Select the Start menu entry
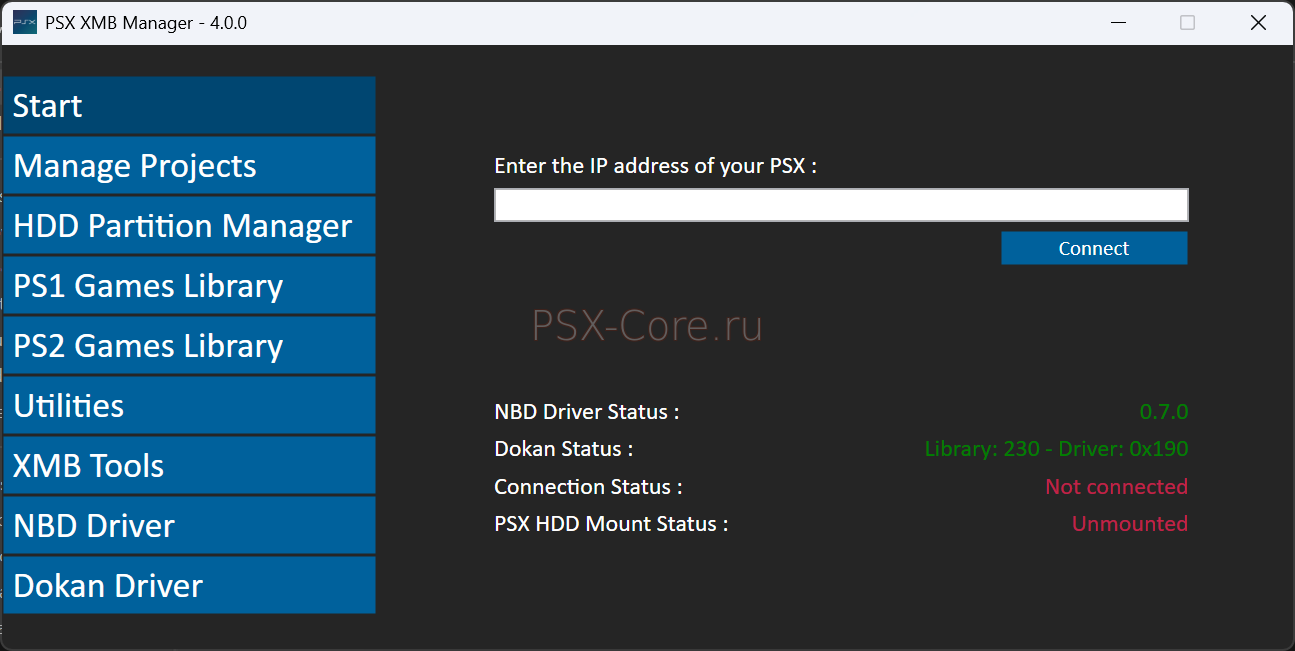Viewport: 1295px width, 651px height. coord(189,105)
